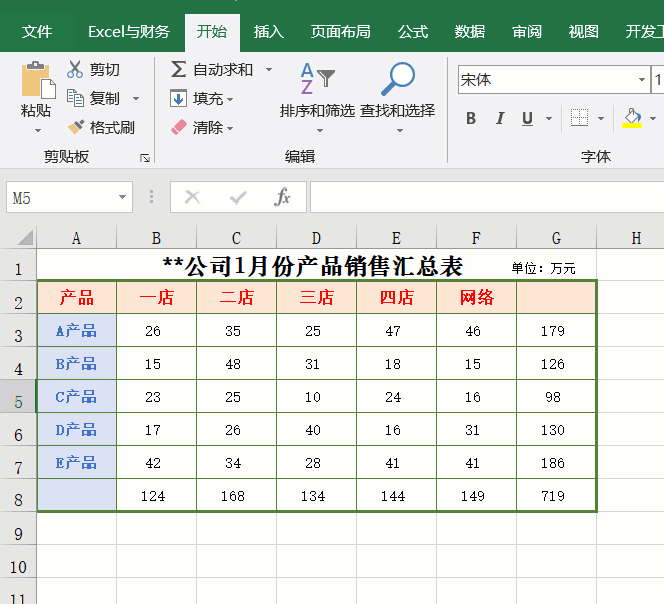Toggle underline formatting
Screen dimensions: 664x604
point(527,119)
